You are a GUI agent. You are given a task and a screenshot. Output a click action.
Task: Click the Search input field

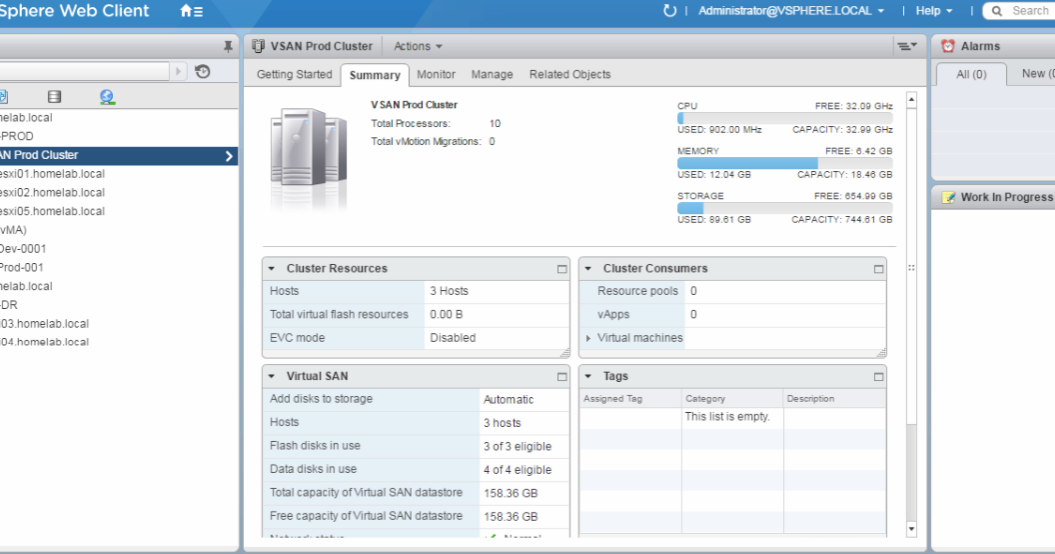click(x=1030, y=11)
